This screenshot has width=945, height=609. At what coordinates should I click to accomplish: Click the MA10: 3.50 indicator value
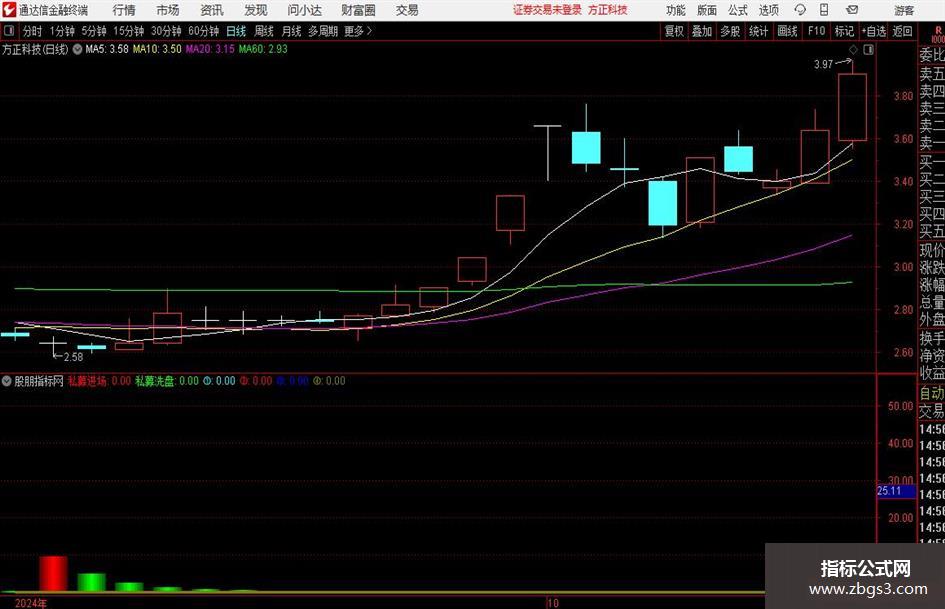click(x=157, y=49)
